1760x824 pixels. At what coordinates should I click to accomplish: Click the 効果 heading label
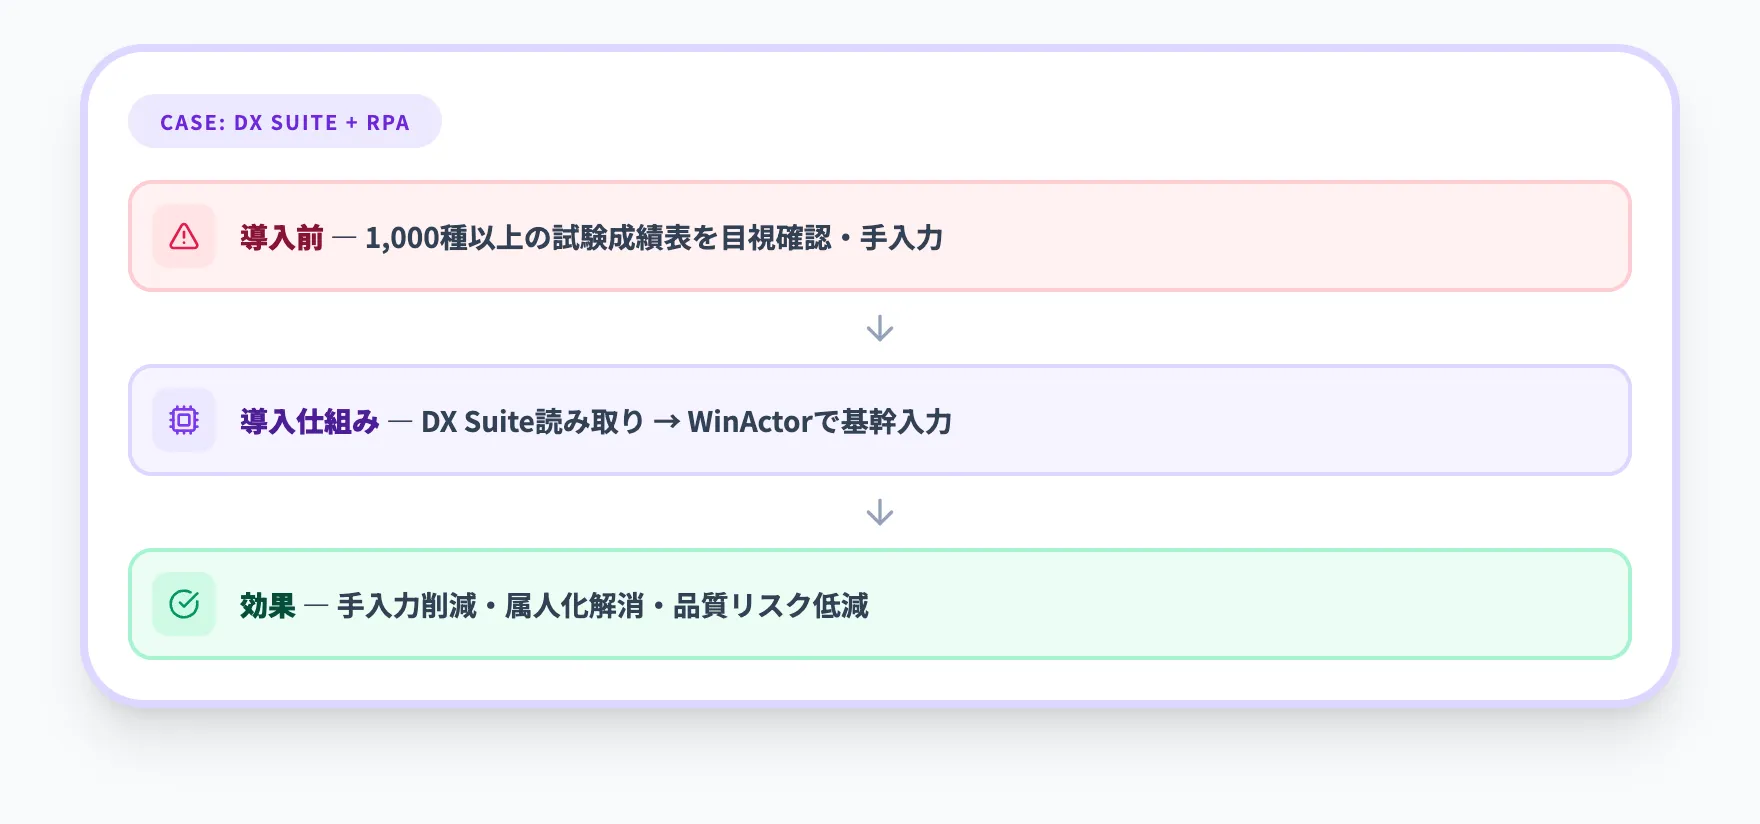268,606
